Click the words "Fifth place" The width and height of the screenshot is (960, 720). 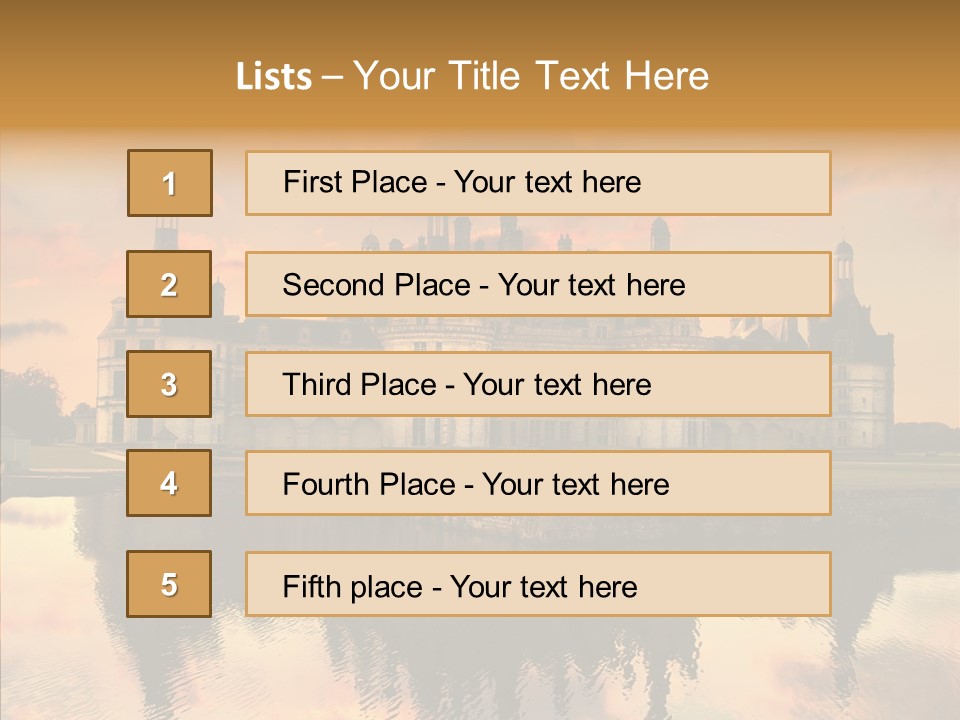click(x=355, y=587)
